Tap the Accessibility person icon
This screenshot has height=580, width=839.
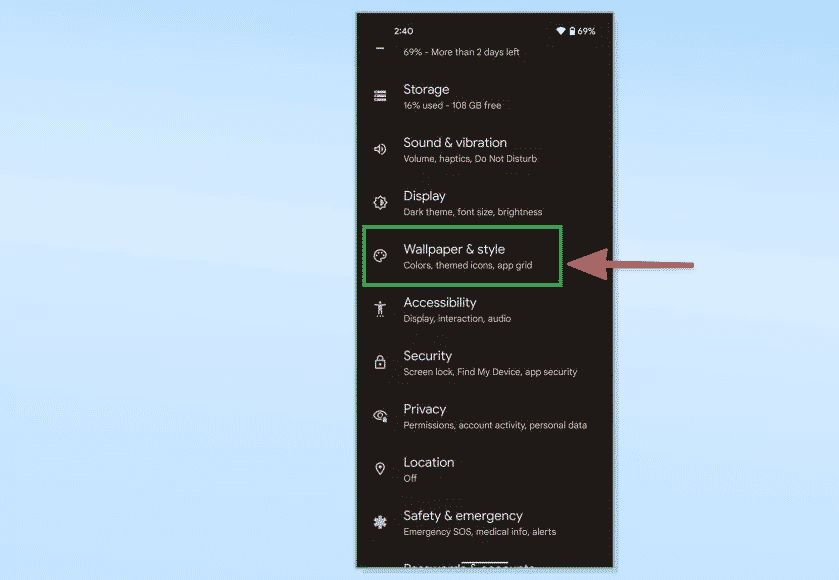tap(380, 309)
